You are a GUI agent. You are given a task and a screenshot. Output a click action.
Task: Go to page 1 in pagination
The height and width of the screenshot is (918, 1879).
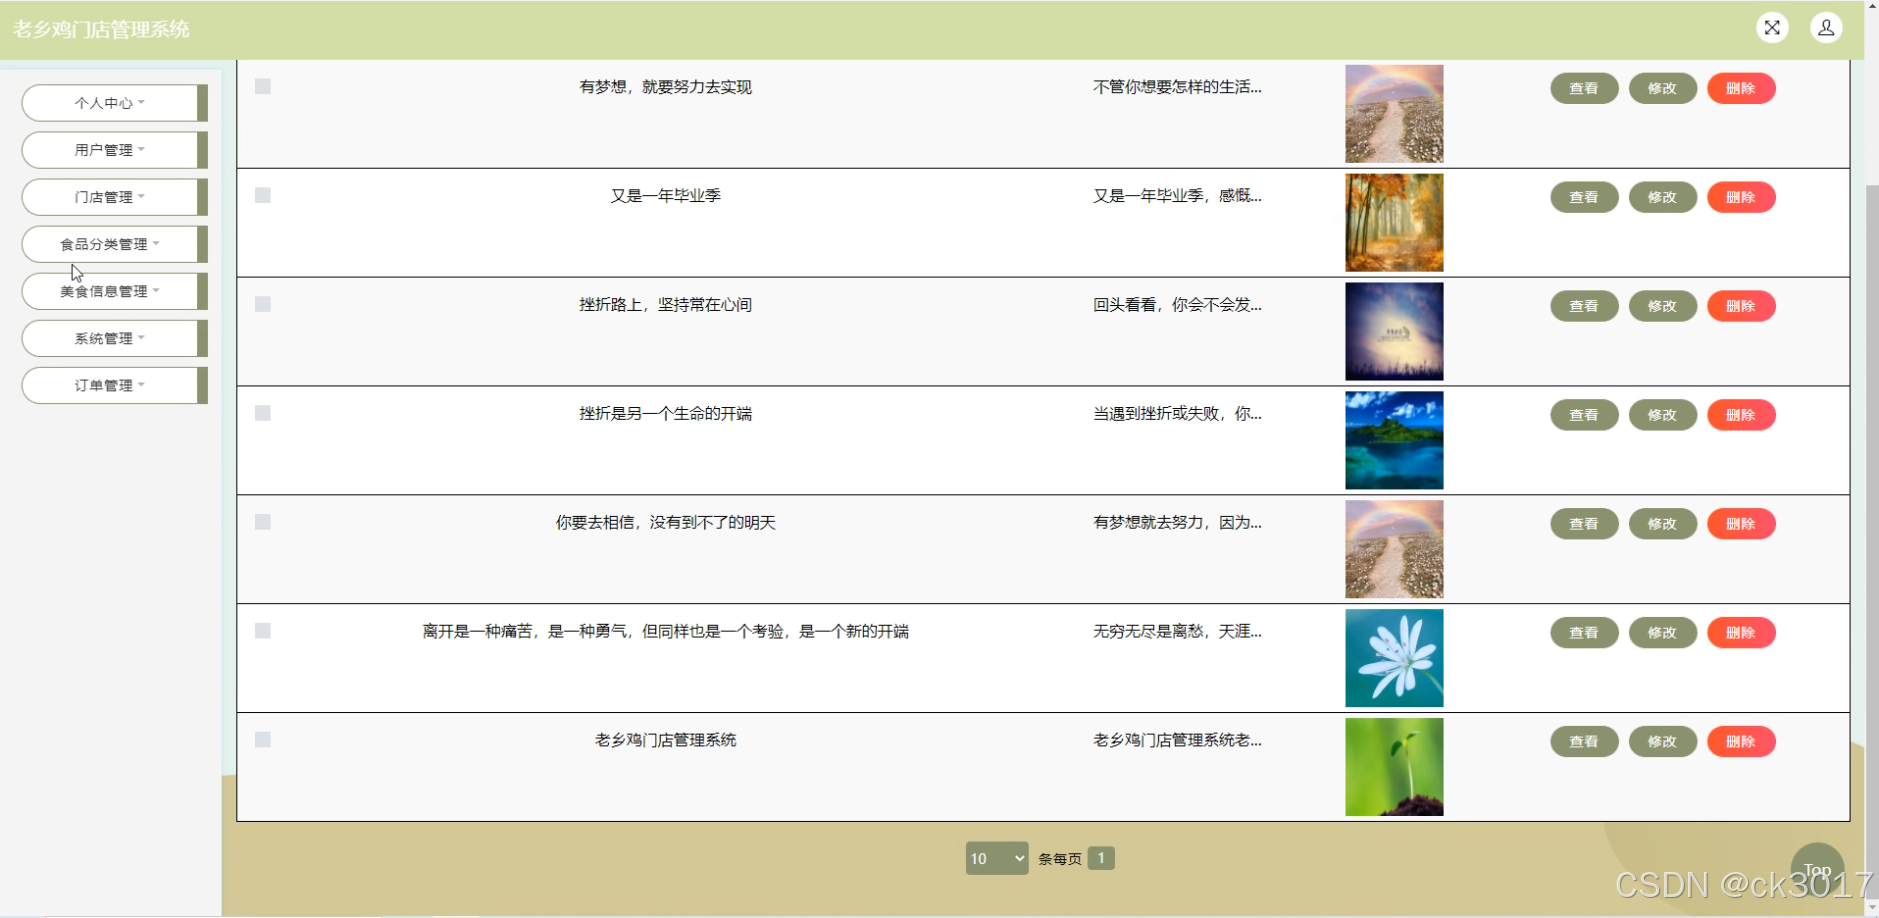pyautogui.click(x=1101, y=858)
